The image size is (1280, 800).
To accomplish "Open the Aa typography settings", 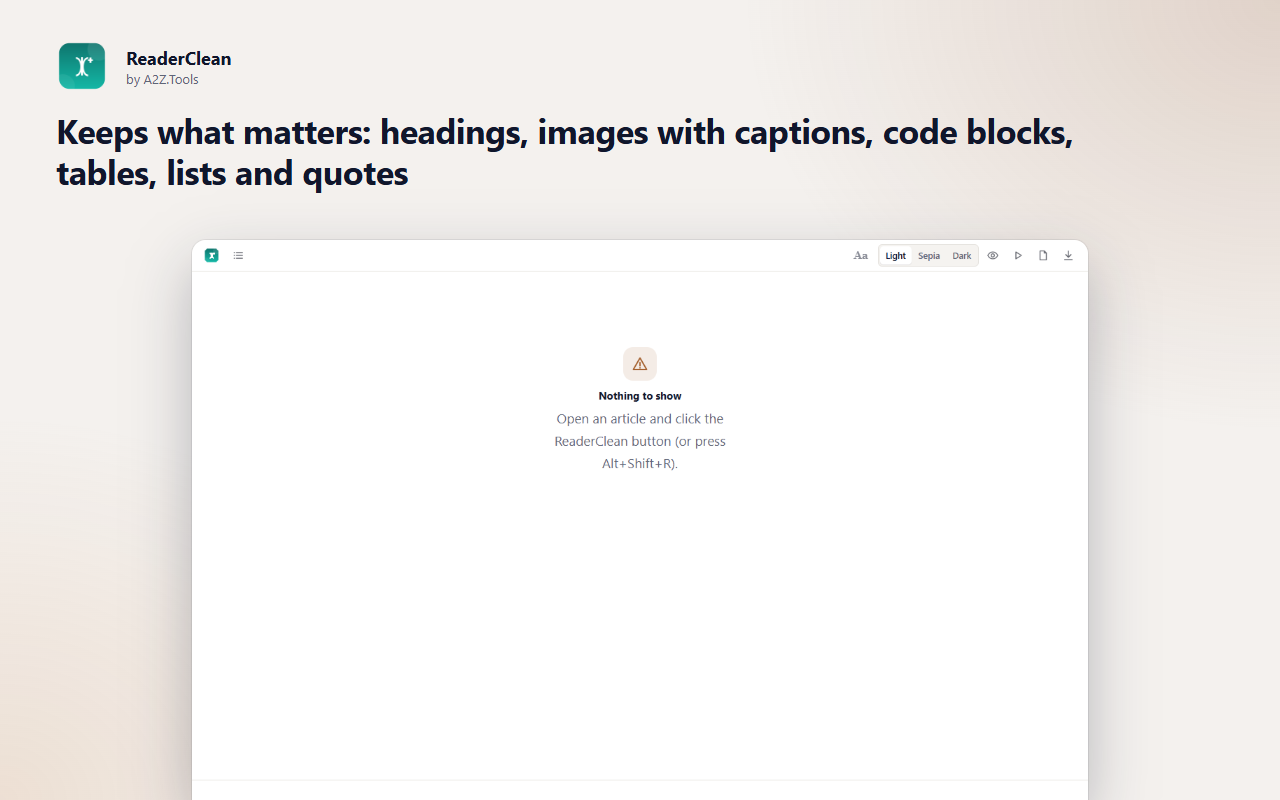I will pyautogui.click(x=860, y=256).
